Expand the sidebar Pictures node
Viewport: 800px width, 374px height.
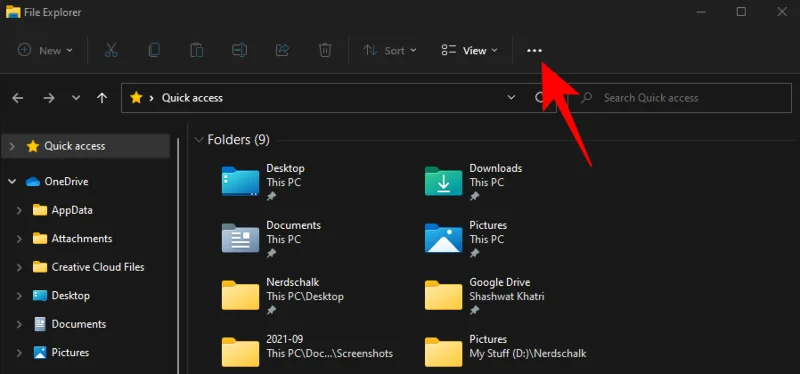pos(19,353)
